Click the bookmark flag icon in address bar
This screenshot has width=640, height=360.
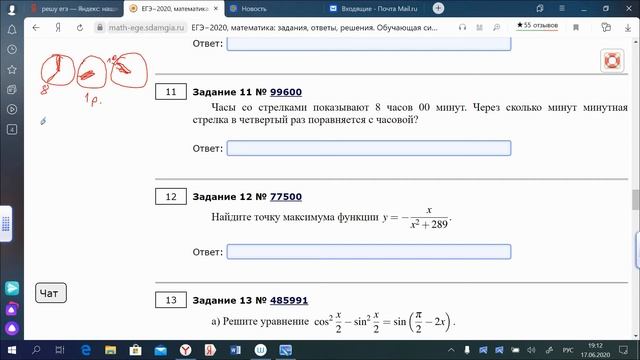[576, 27]
